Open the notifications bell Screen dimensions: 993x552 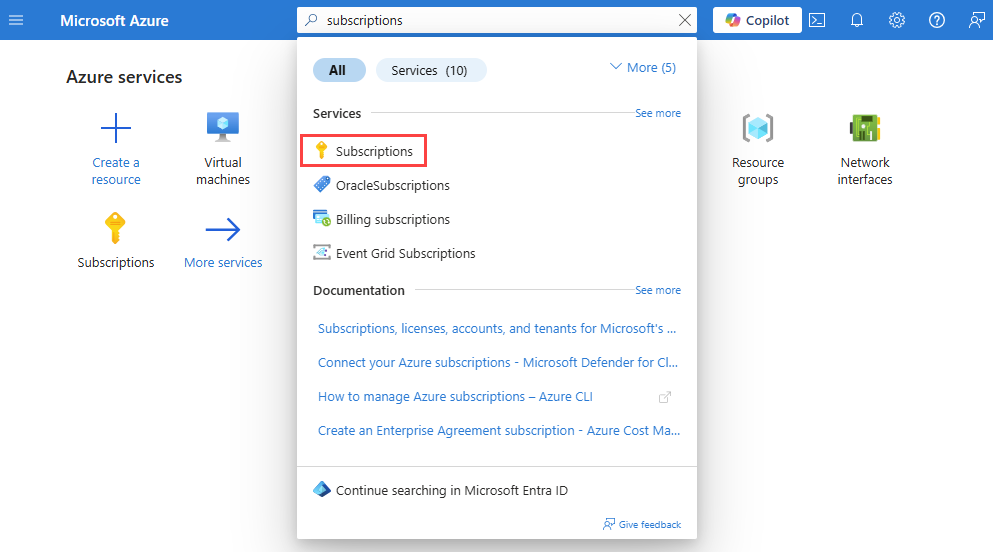[857, 20]
